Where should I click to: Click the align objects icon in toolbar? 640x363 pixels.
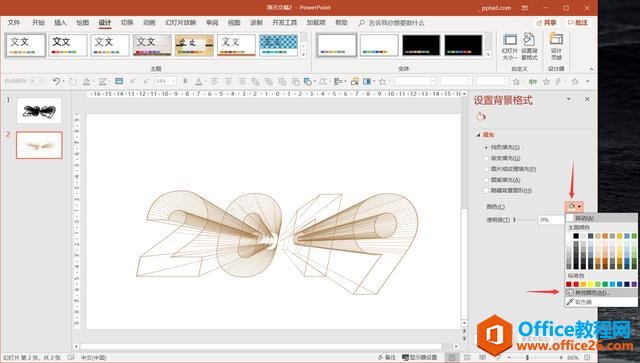[x=338, y=82]
